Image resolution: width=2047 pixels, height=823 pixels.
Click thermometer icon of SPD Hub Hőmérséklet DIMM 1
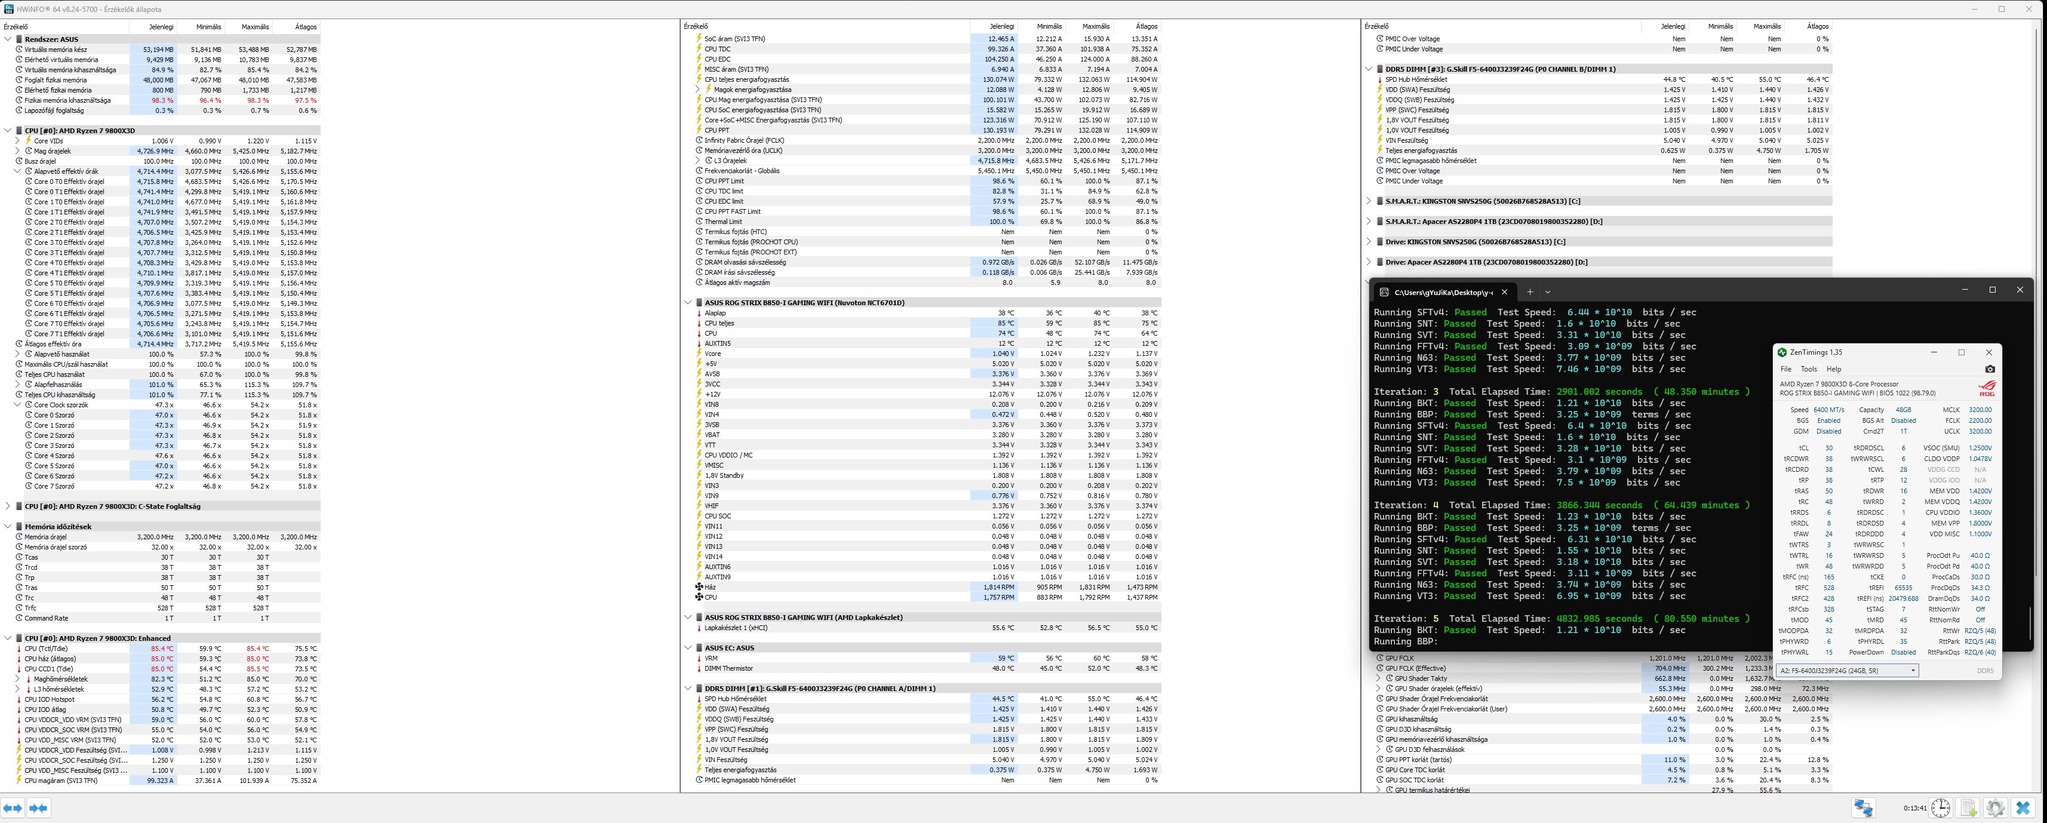tap(699, 699)
